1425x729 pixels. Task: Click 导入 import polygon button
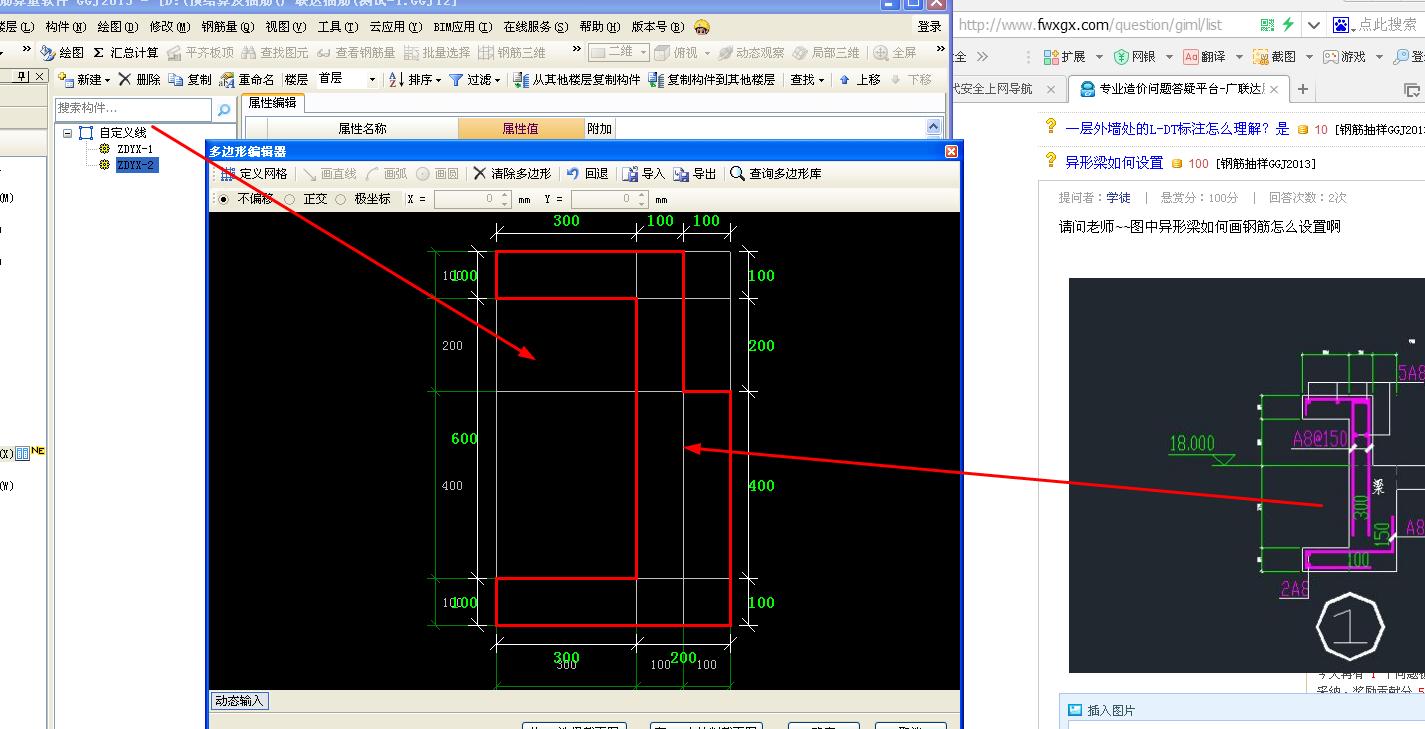point(644,173)
